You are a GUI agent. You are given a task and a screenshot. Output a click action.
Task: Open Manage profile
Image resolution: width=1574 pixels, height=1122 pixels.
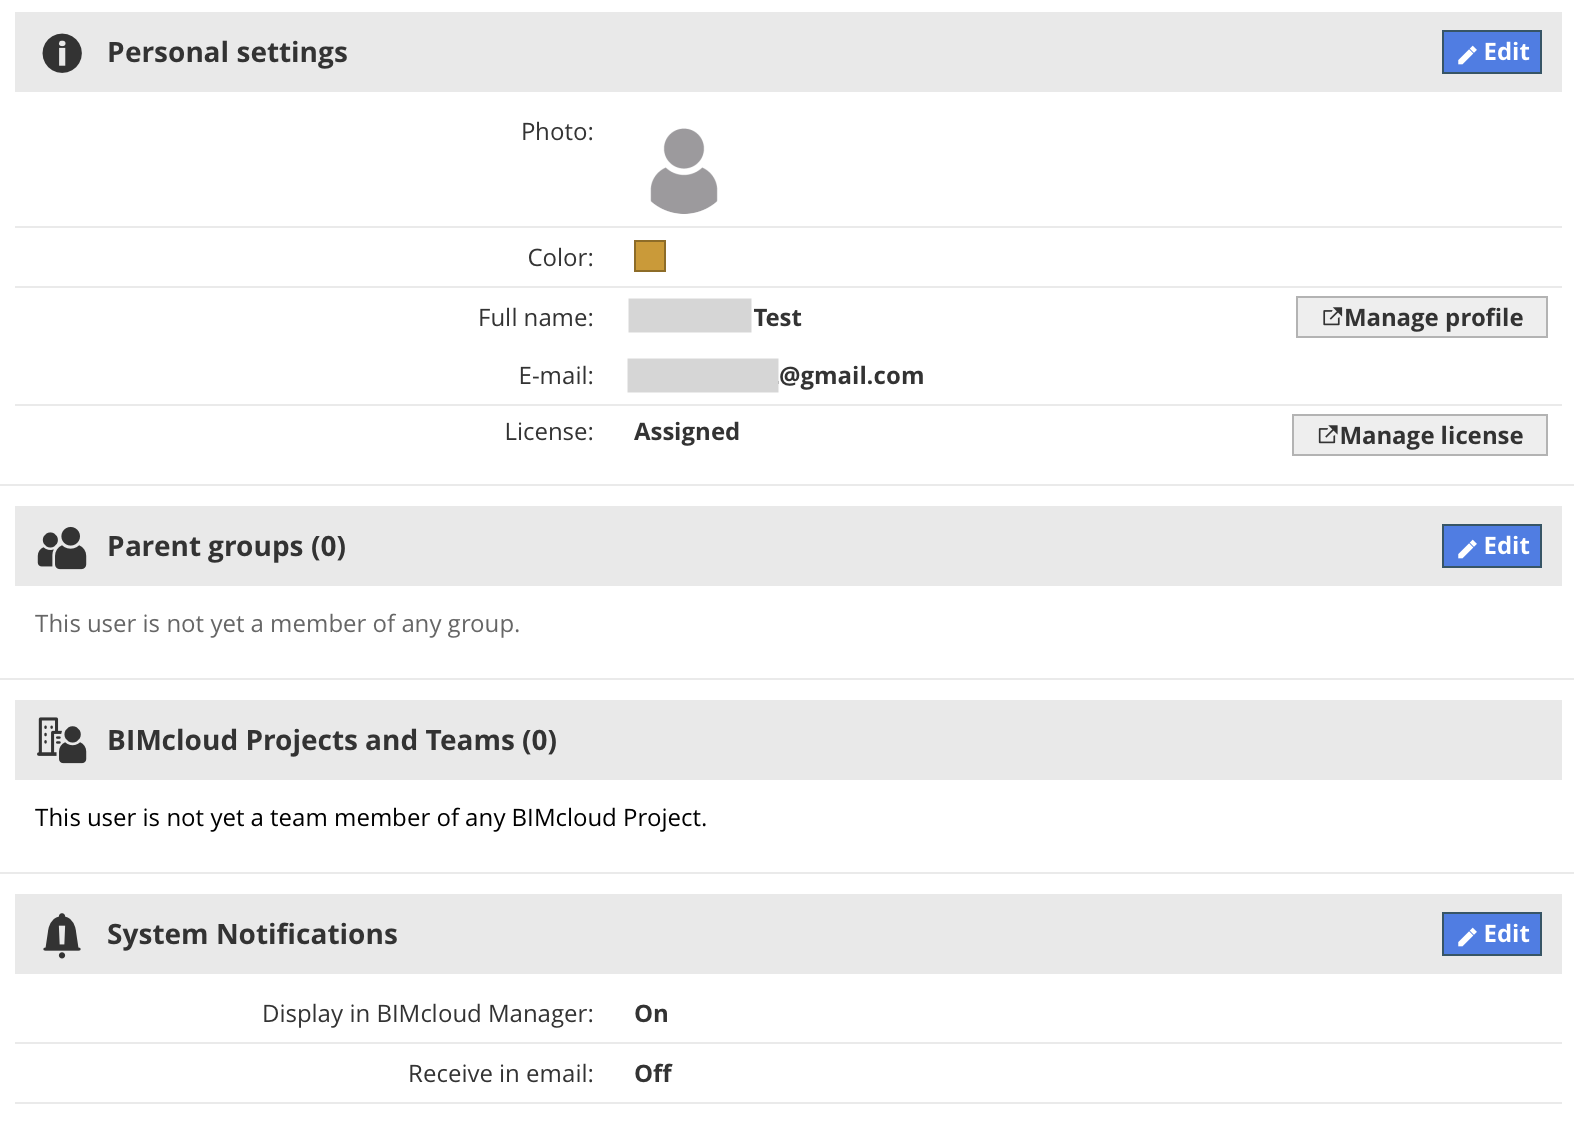point(1421,317)
